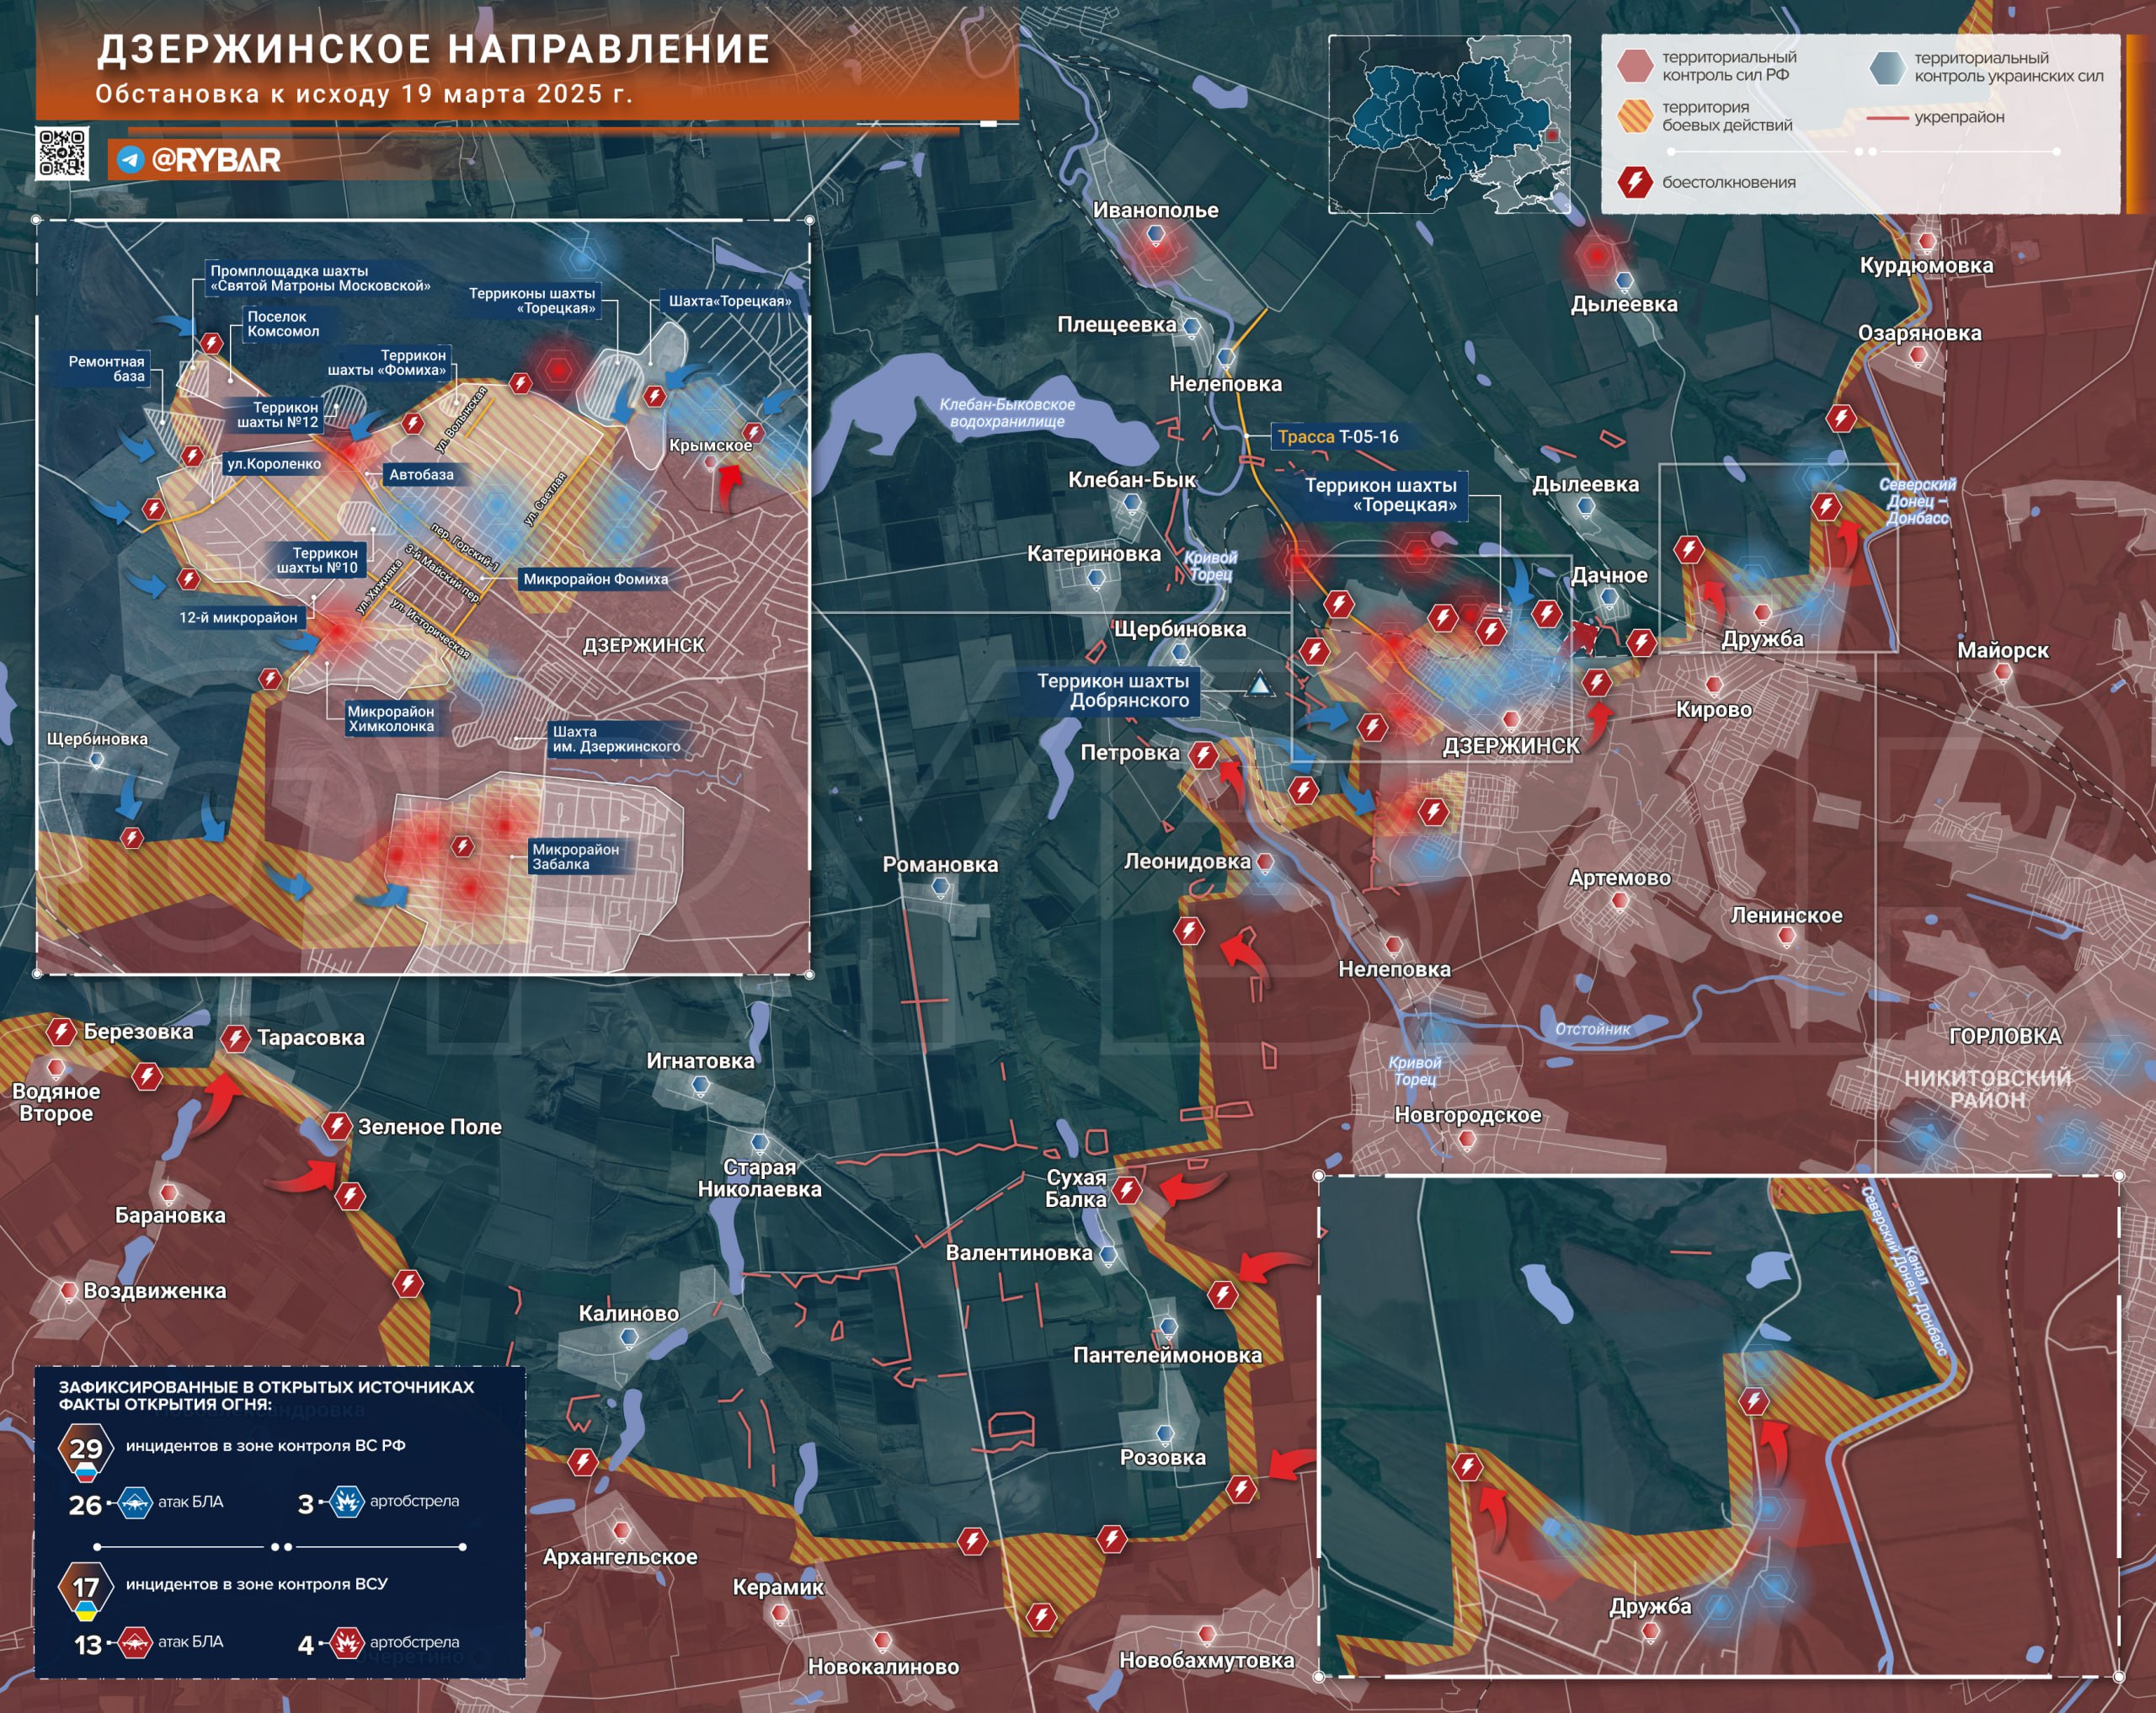
Task: Click the blue drone attack icon beside 26
Action: (135, 1503)
